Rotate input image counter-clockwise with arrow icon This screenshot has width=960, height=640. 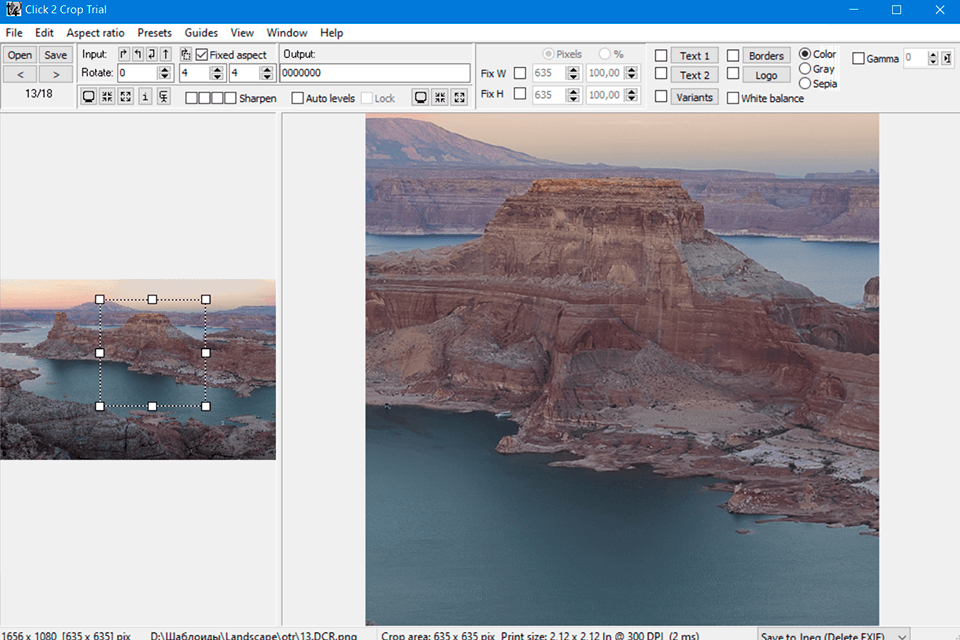(138, 55)
